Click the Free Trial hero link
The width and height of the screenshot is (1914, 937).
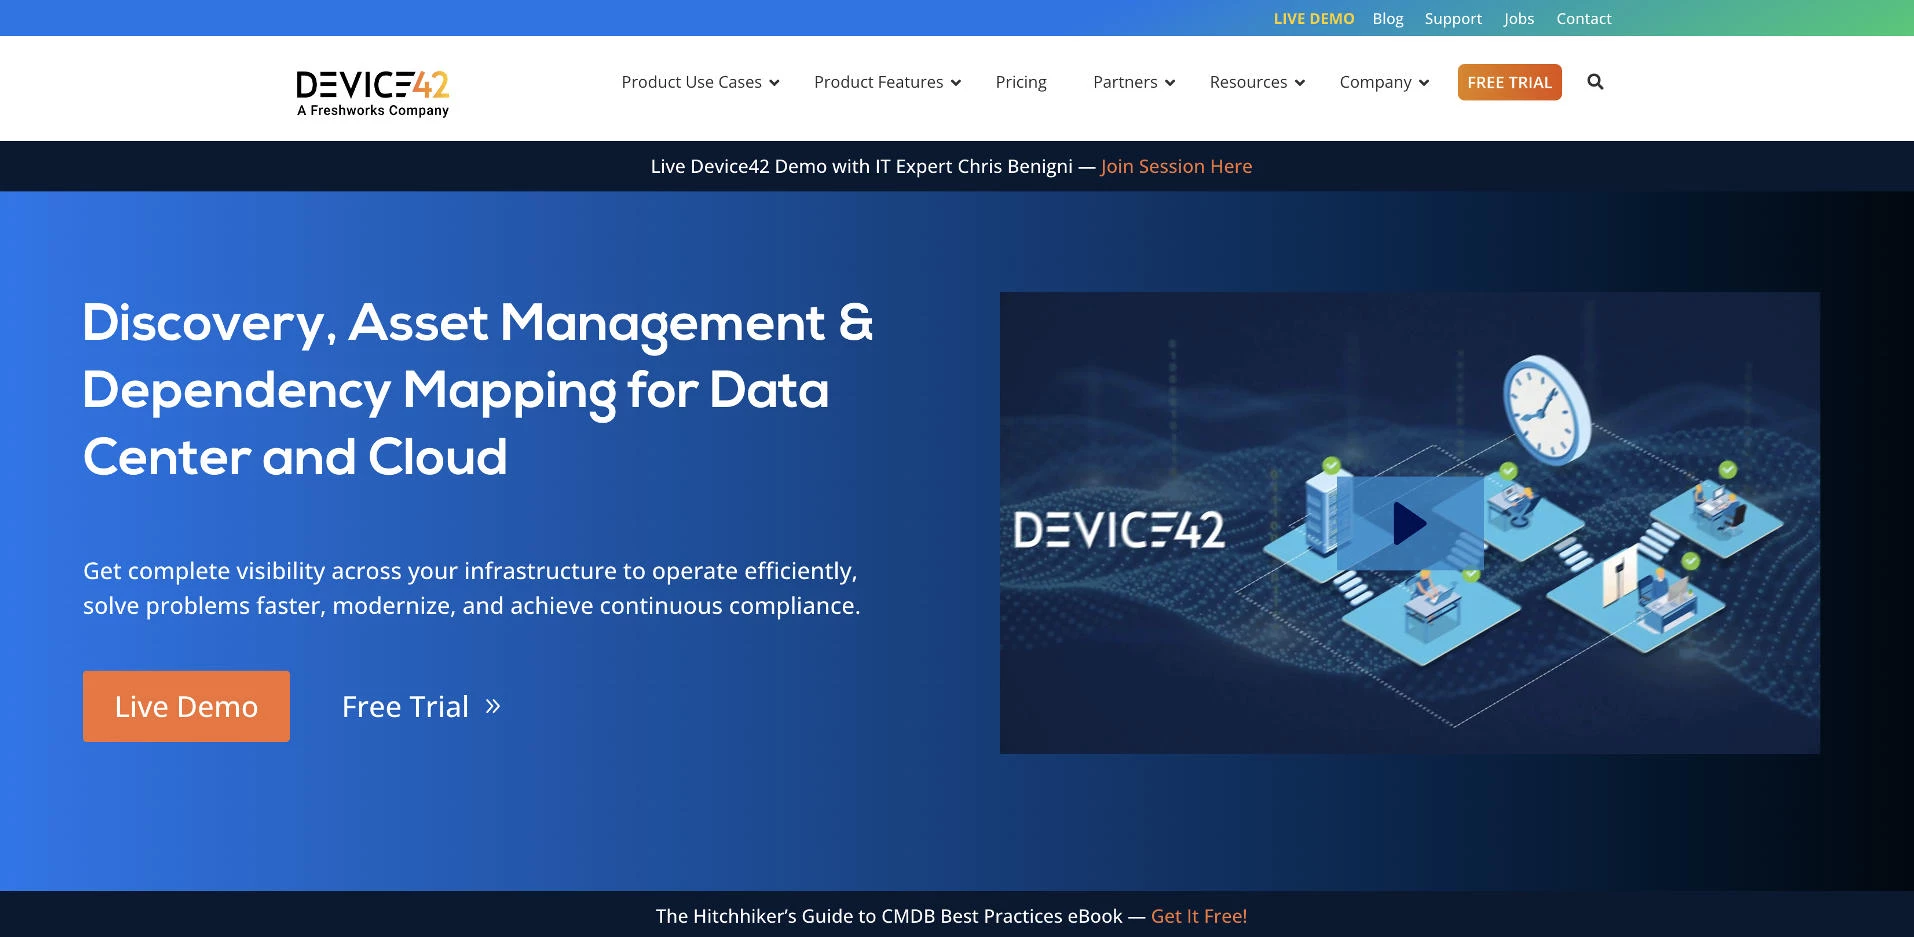(421, 706)
